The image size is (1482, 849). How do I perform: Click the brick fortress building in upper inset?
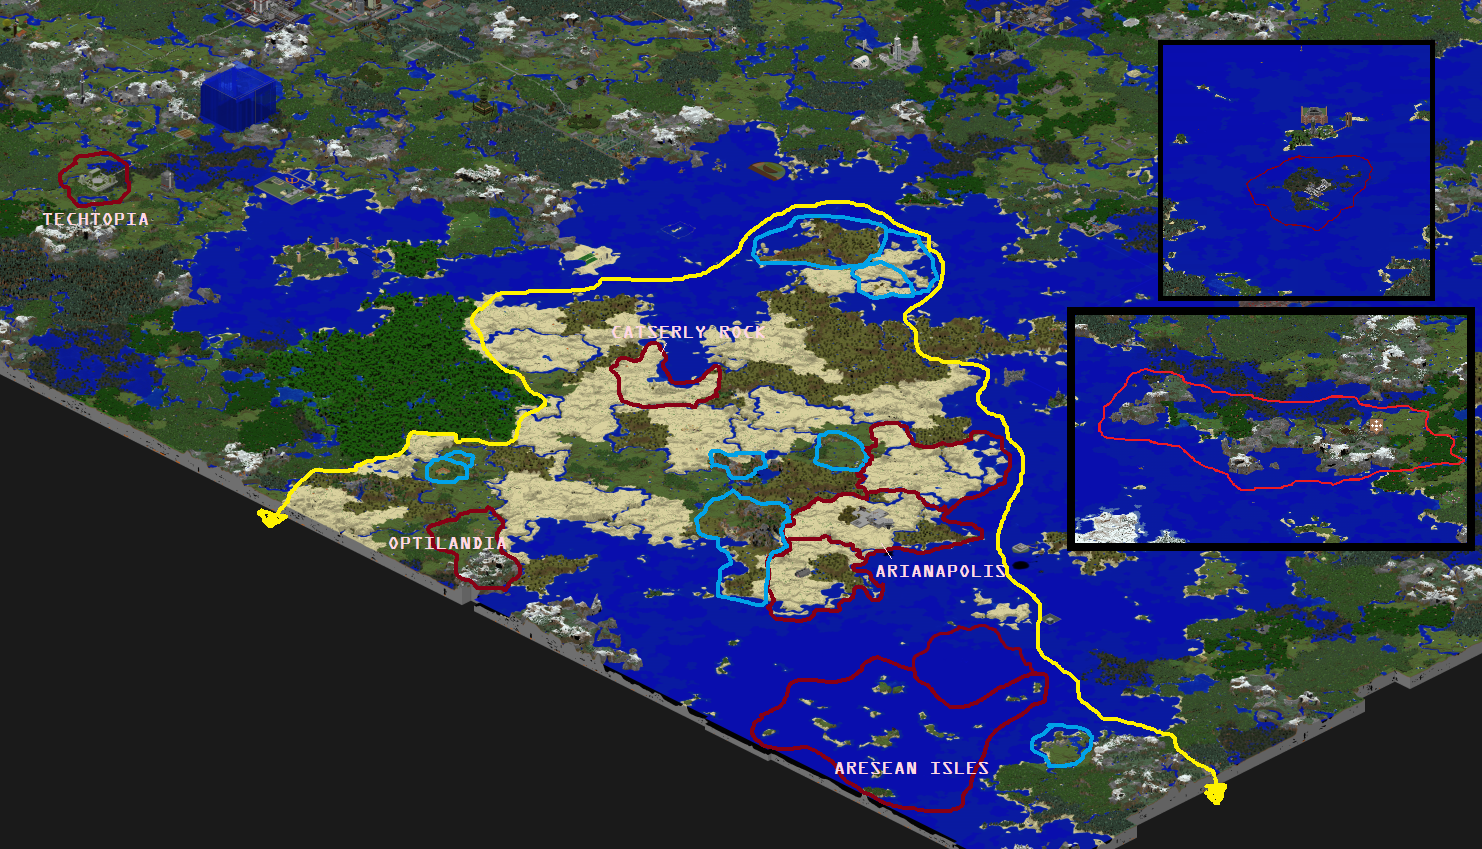click(1313, 115)
